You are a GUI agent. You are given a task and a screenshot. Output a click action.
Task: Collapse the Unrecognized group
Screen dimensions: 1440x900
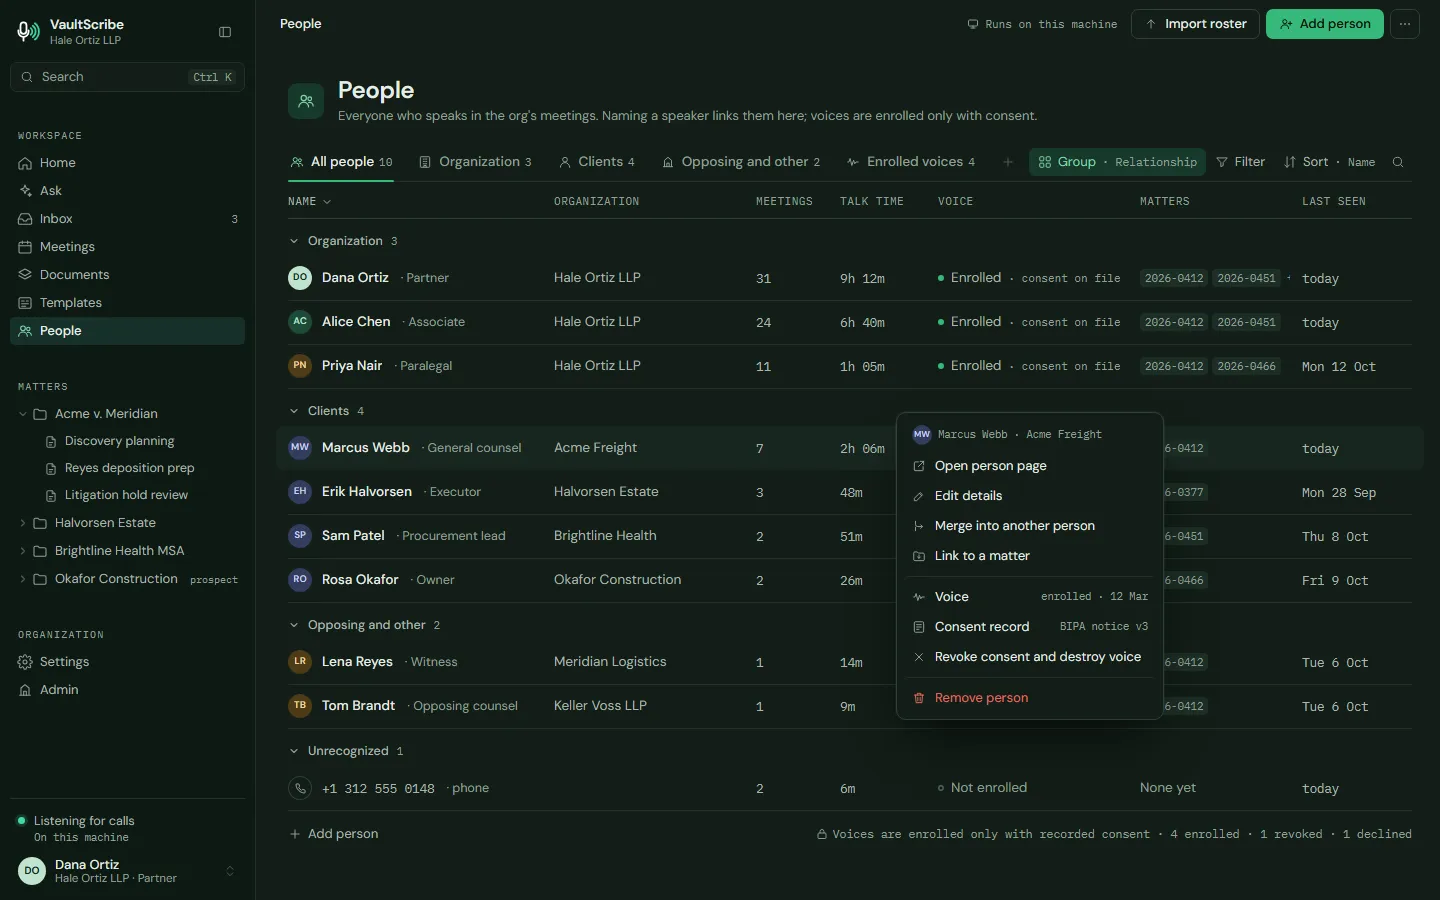tap(294, 751)
